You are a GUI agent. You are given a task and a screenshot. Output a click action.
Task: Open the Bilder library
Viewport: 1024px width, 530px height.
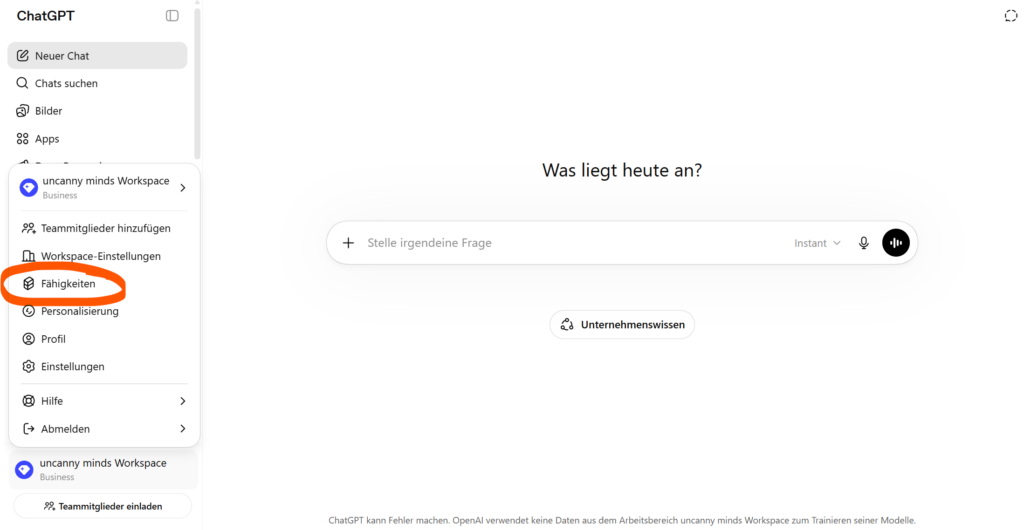pos(48,111)
